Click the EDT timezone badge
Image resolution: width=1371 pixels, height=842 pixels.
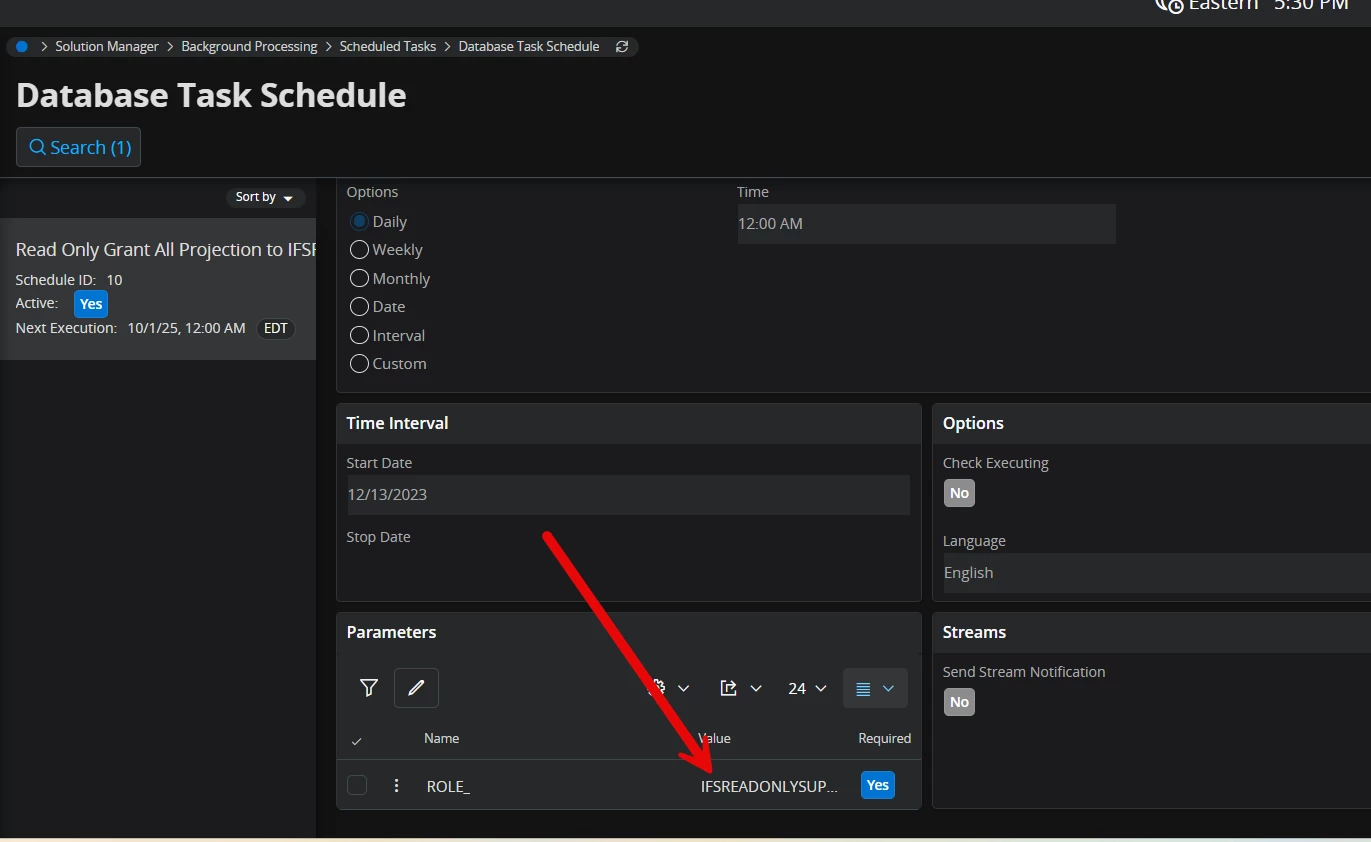[x=276, y=328]
